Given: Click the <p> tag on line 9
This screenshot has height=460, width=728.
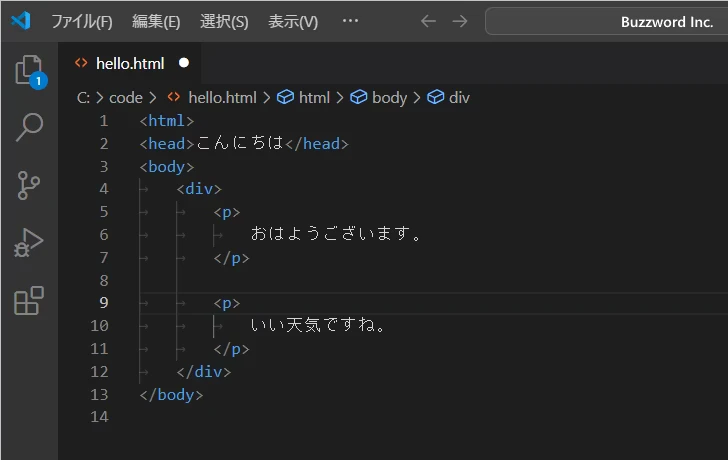Looking at the screenshot, I should click(227, 303).
